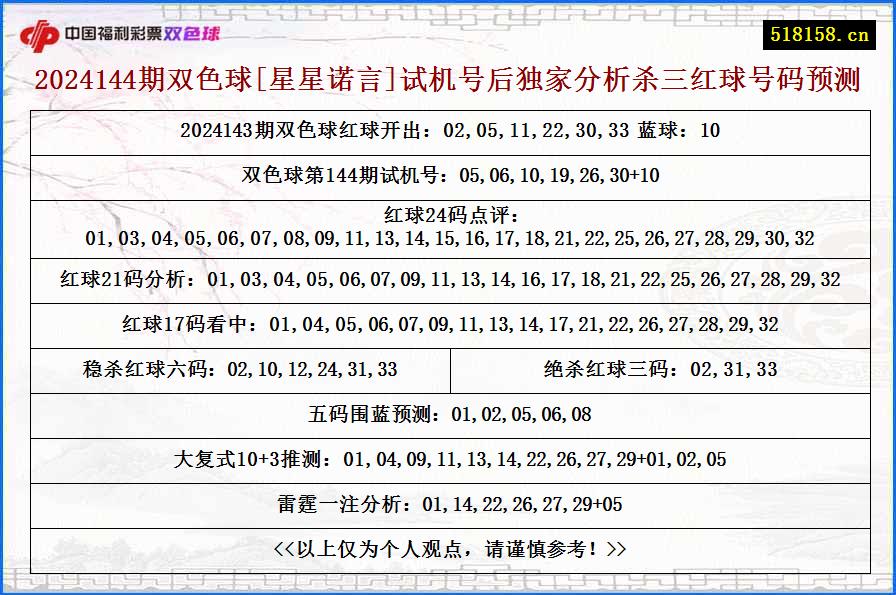Collapse the 红球17码看中 row

coord(448,325)
